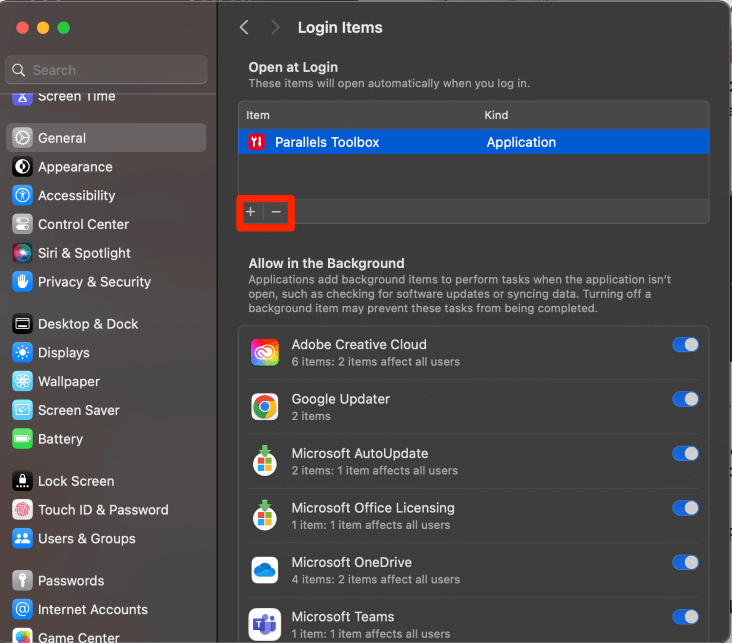Image resolution: width=732 pixels, height=643 pixels.
Task: Click the Control Center sidebar icon
Action: coord(22,225)
